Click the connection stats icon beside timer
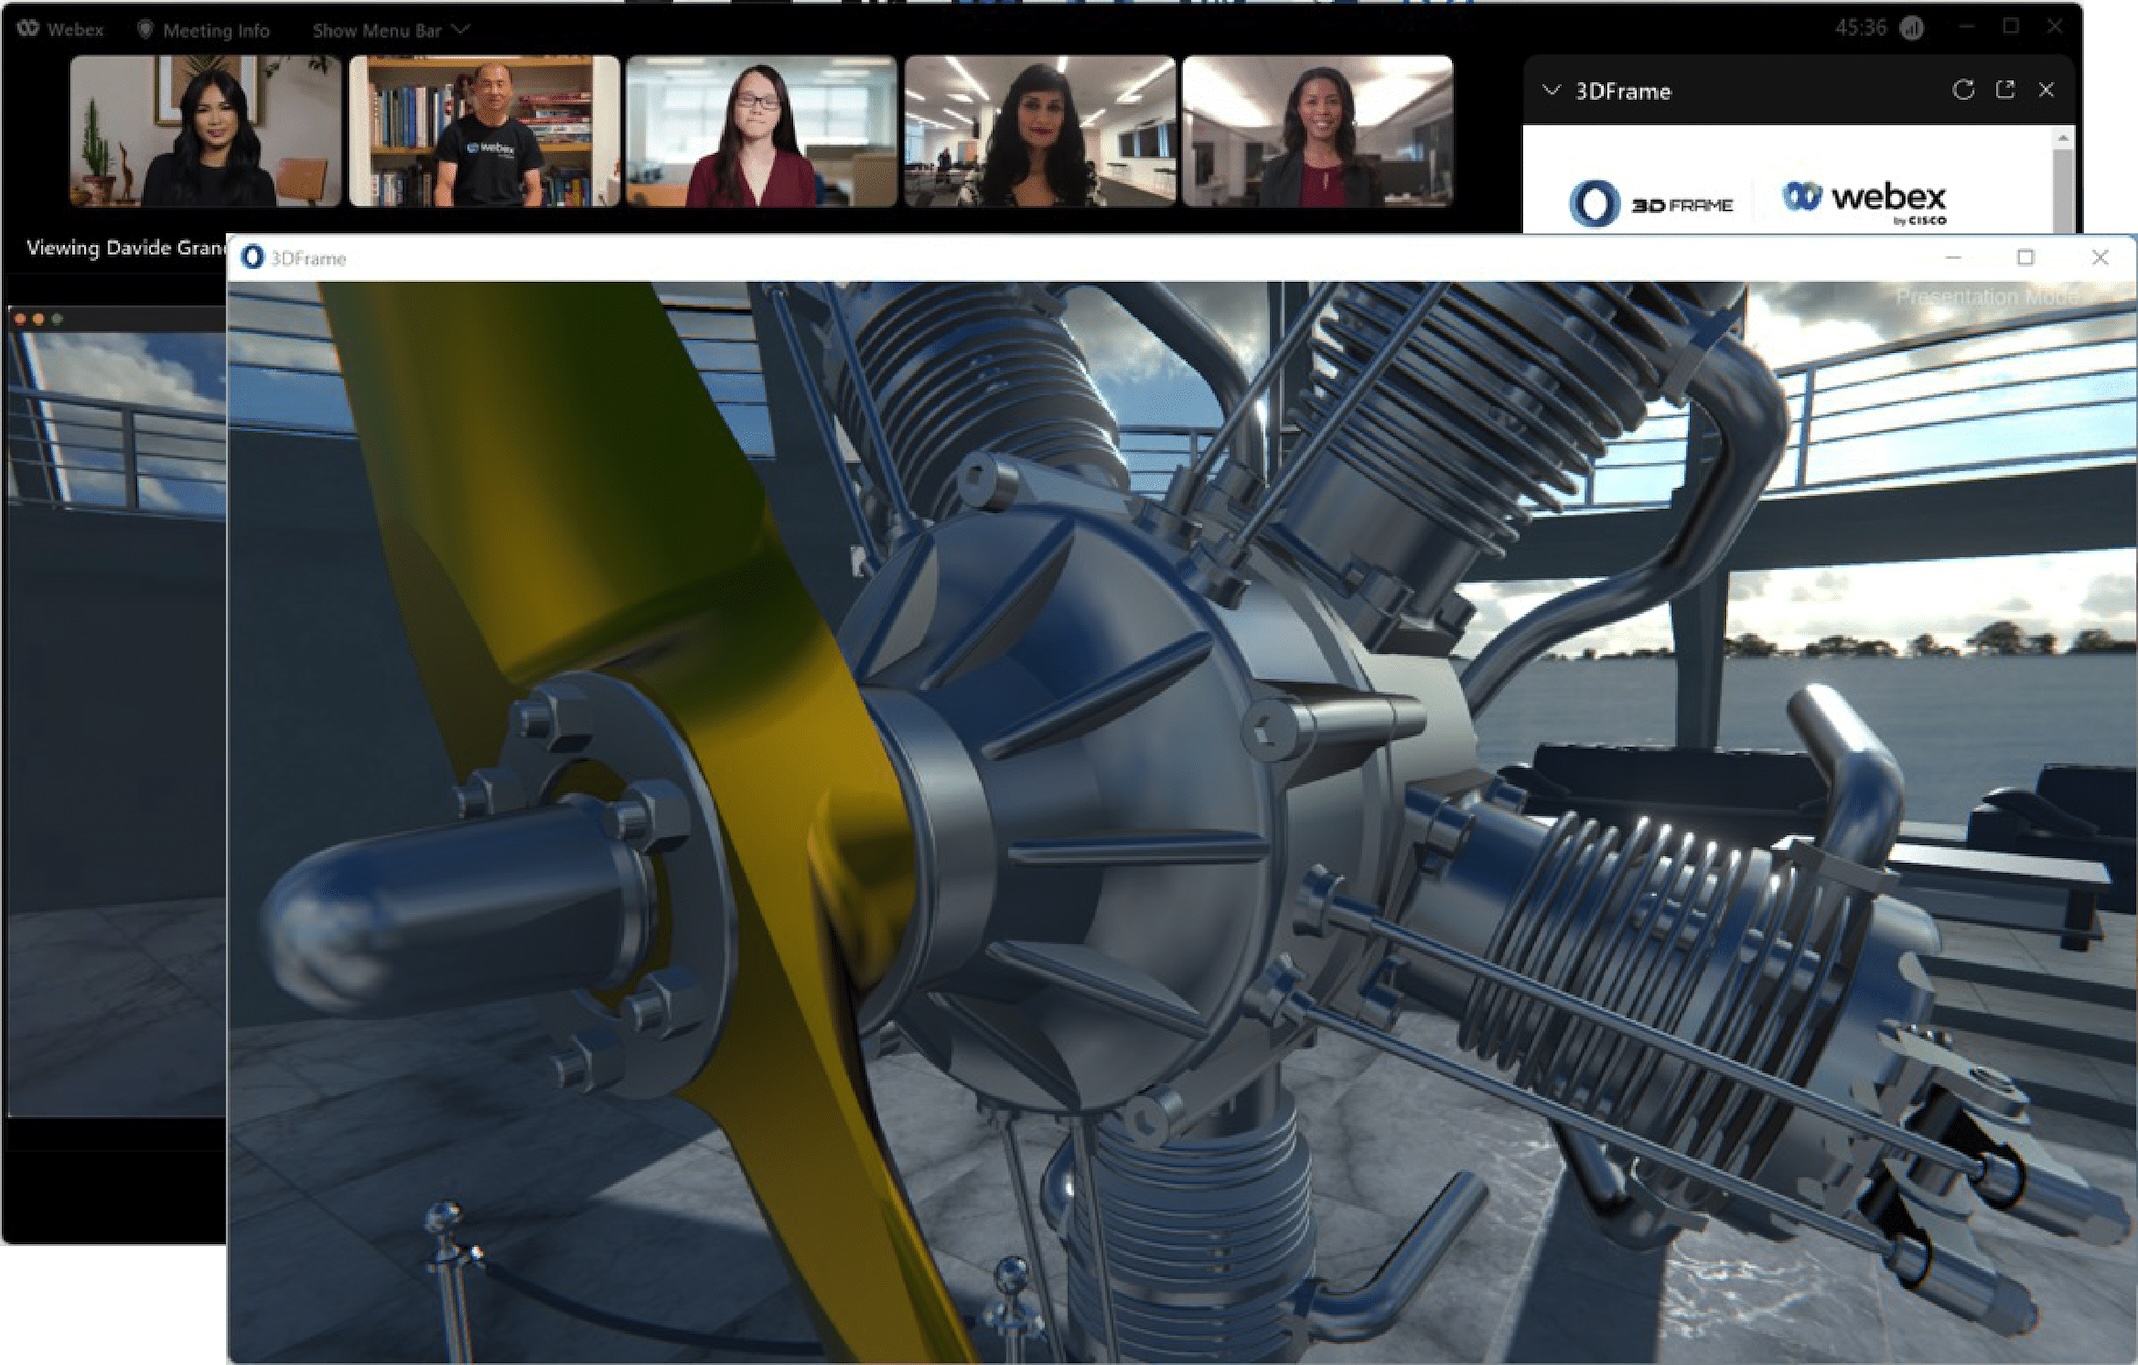Viewport: 2138px width, 1365px height. (x=1912, y=29)
